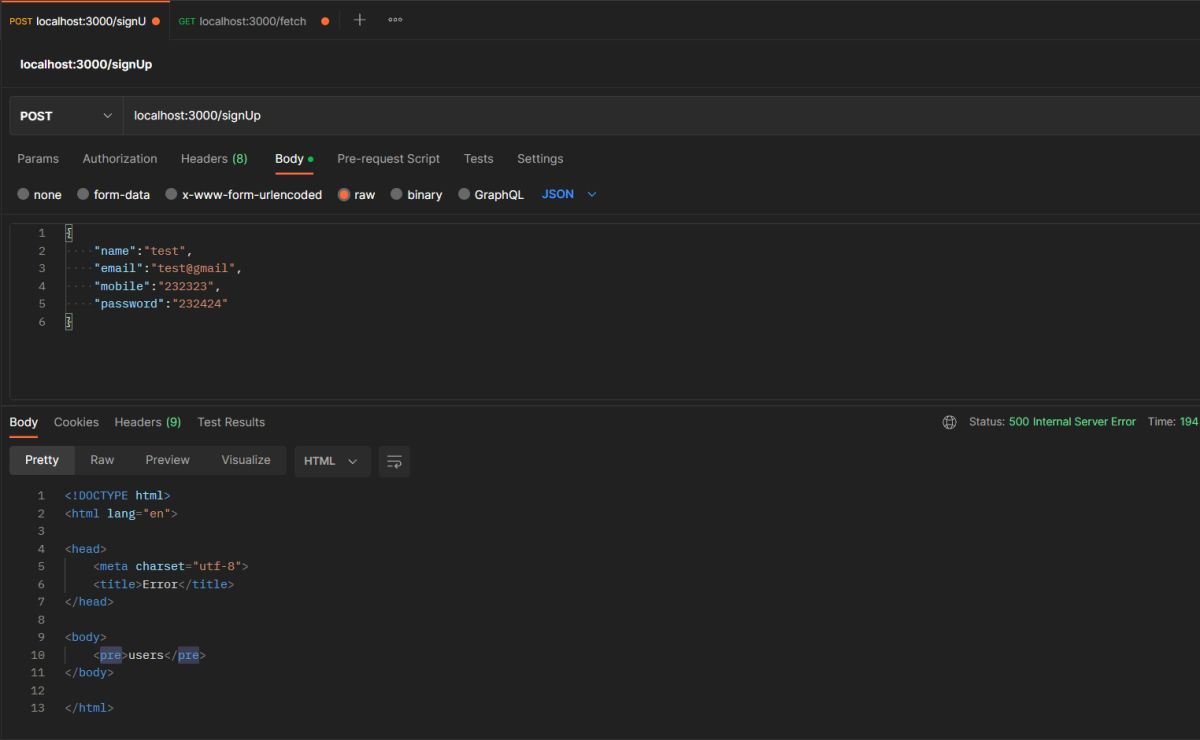Open the response Body tab
This screenshot has width=1200, height=740.
(24, 422)
